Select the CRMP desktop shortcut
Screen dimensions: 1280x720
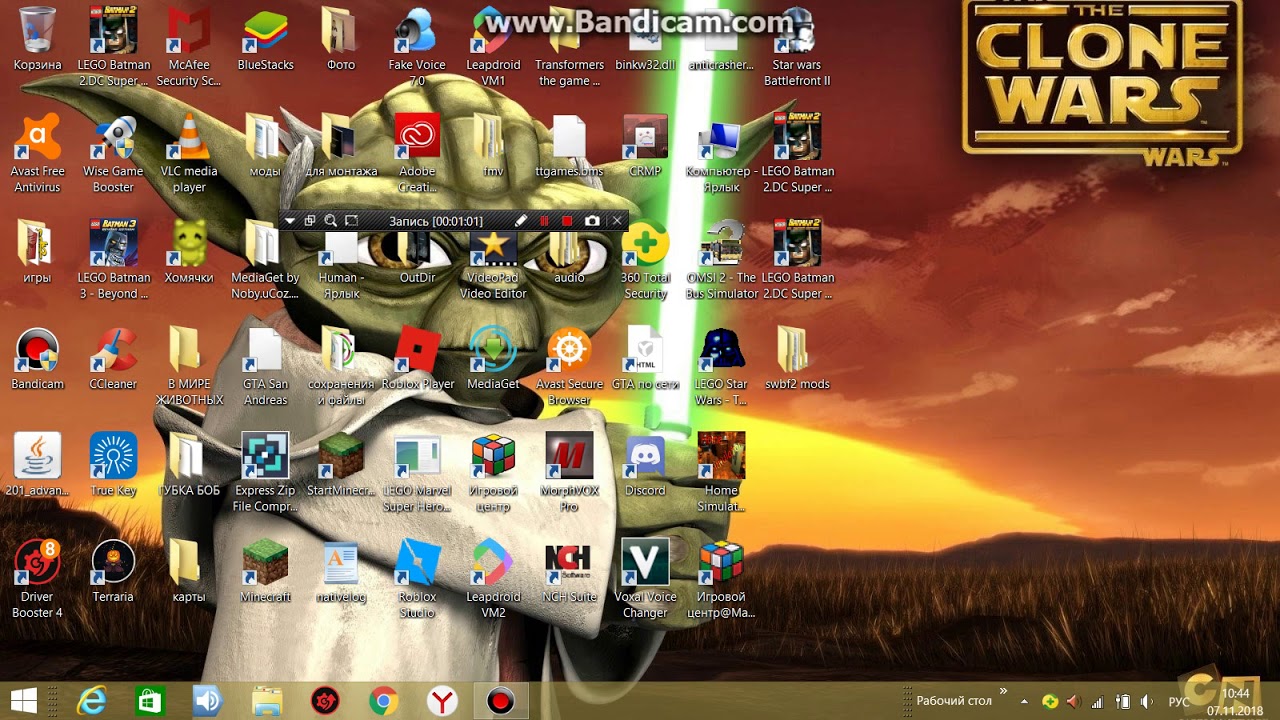click(x=645, y=147)
